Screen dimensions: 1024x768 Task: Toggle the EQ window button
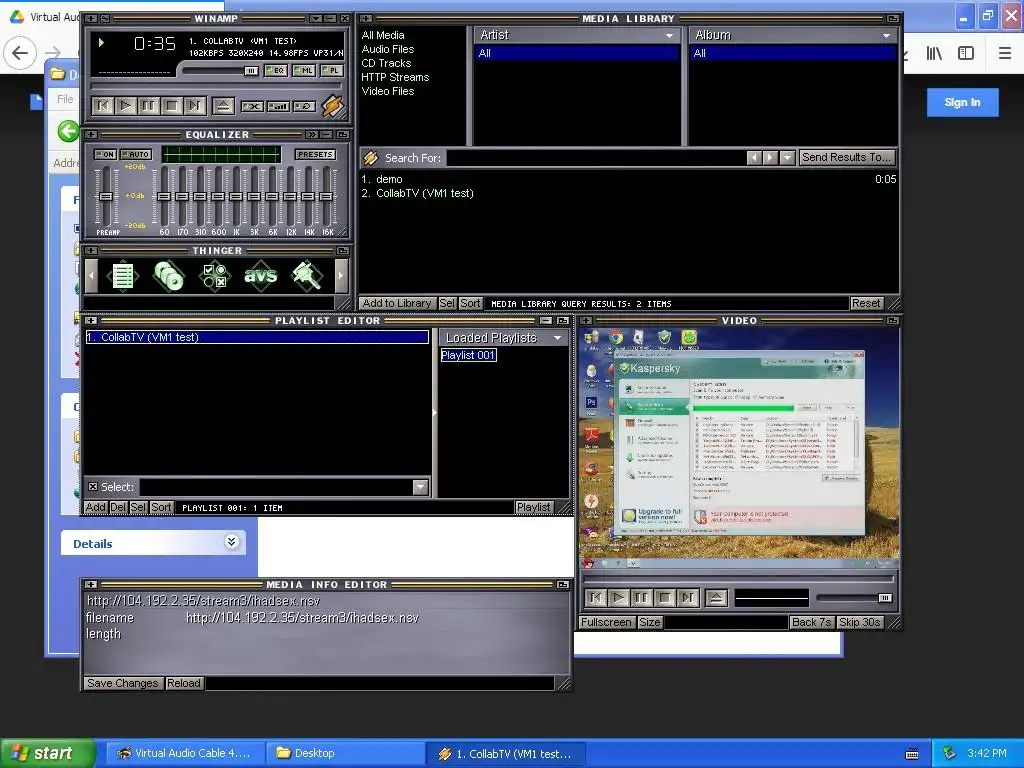coord(276,70)
